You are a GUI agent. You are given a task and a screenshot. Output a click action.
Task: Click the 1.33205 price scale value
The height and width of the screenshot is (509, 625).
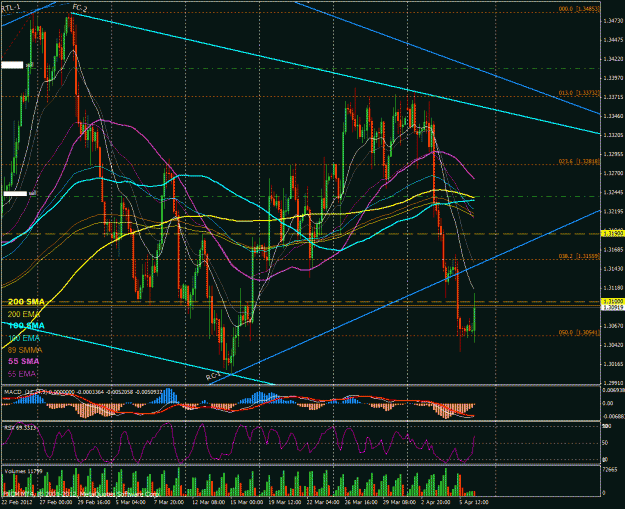(613, 135)
